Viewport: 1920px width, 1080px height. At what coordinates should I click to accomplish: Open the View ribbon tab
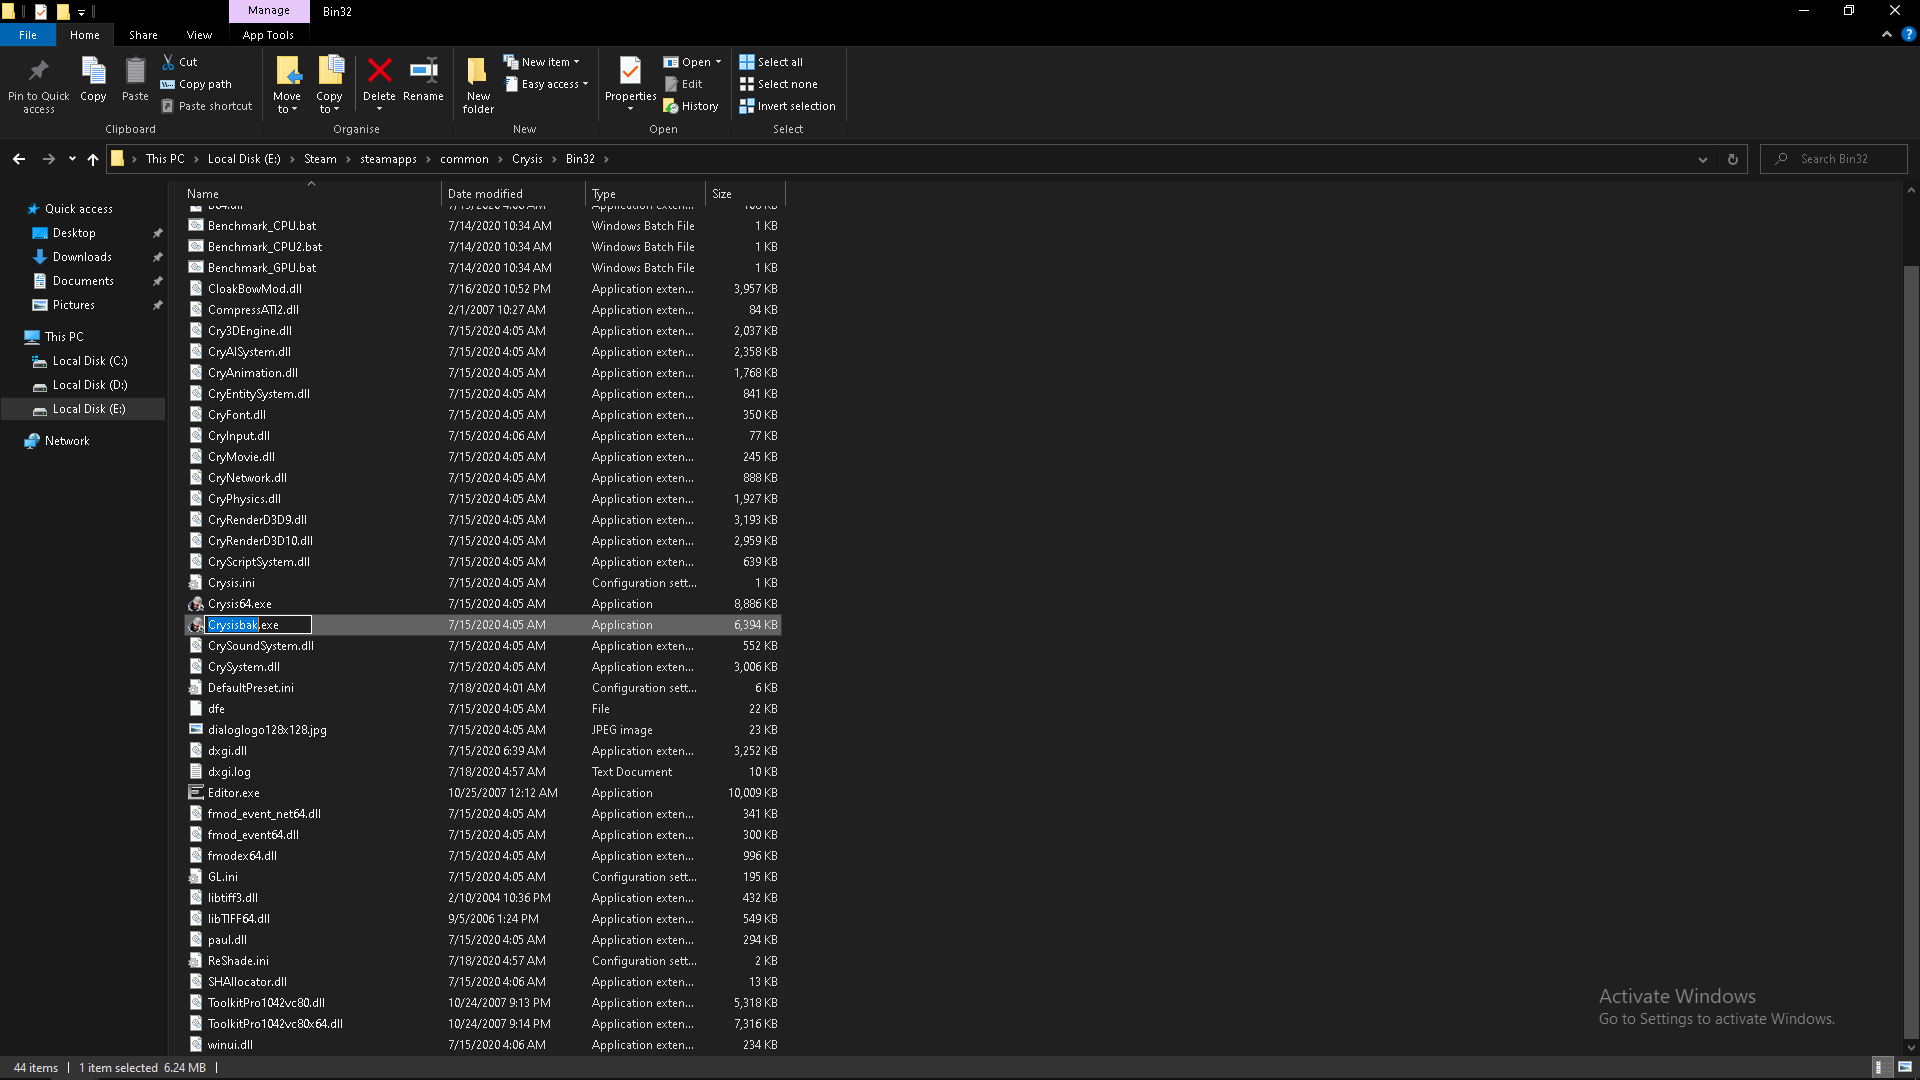[199, 35]
